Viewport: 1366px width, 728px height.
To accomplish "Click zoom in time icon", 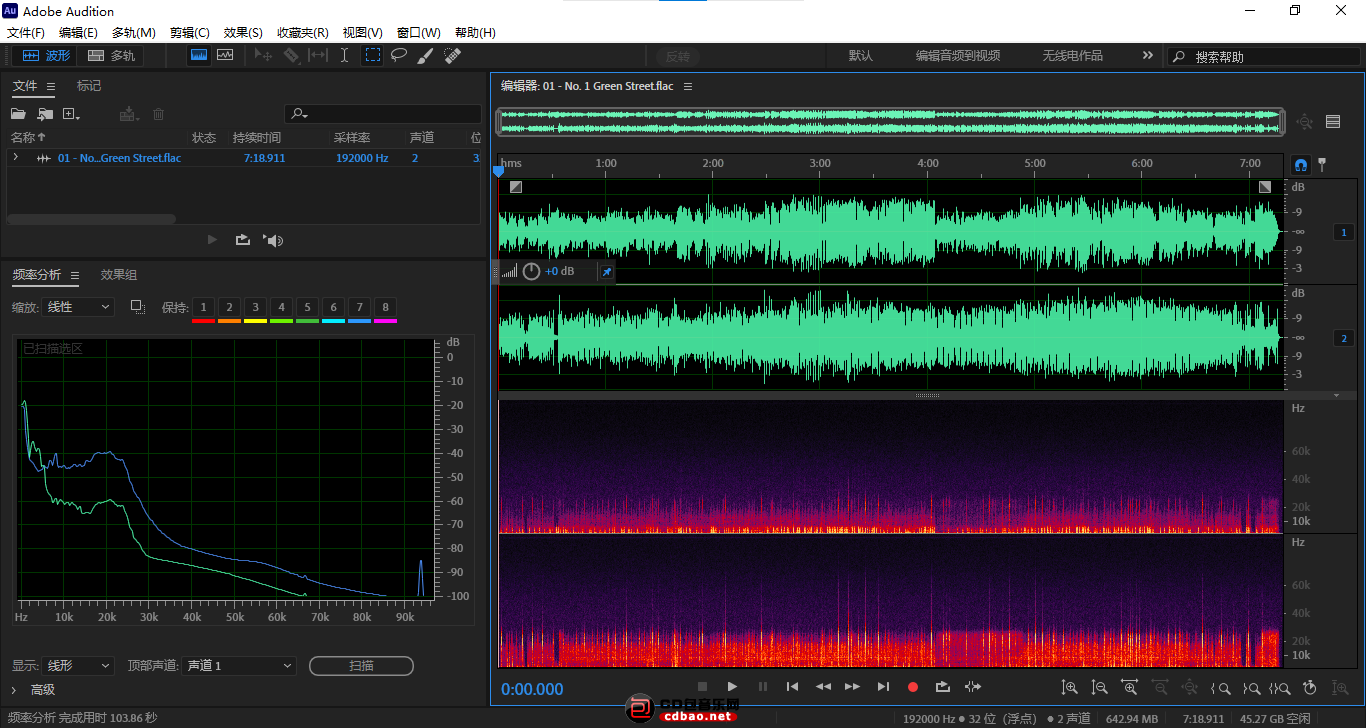I will [1130, 687].
